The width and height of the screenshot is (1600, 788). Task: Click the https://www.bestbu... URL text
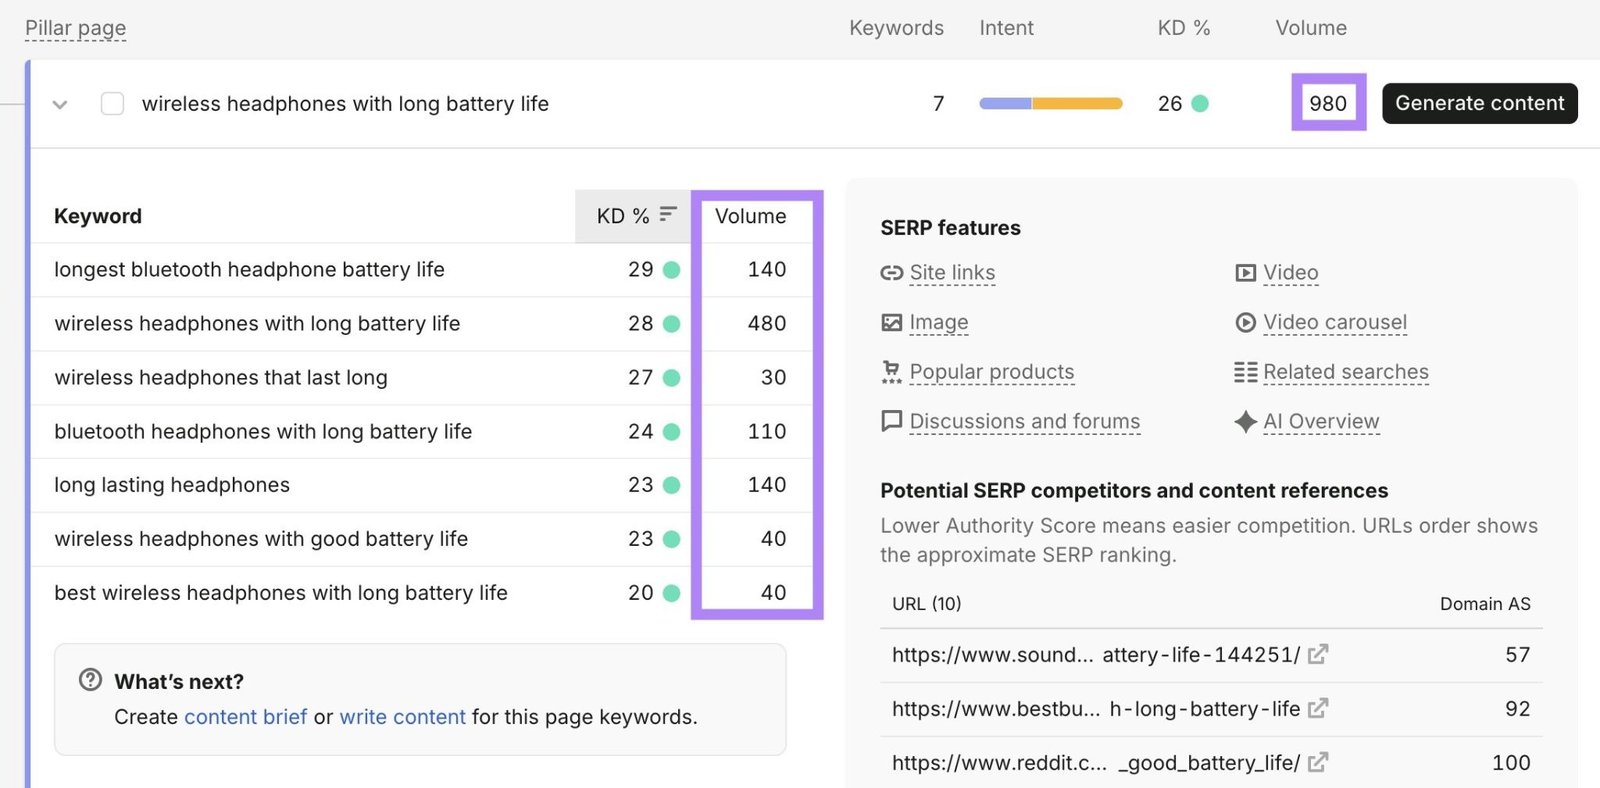[1096, 708]
